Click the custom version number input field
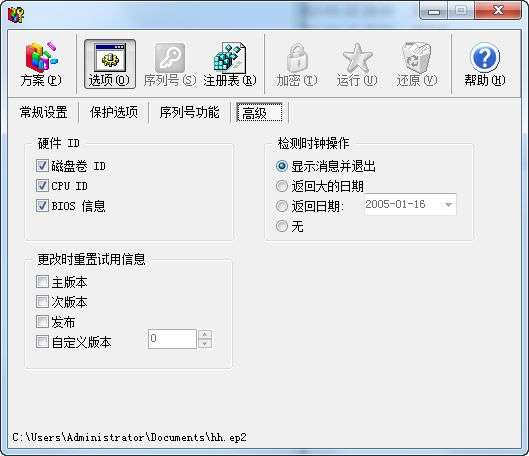This screenshot has height=456, width=529. pos(172,339)
